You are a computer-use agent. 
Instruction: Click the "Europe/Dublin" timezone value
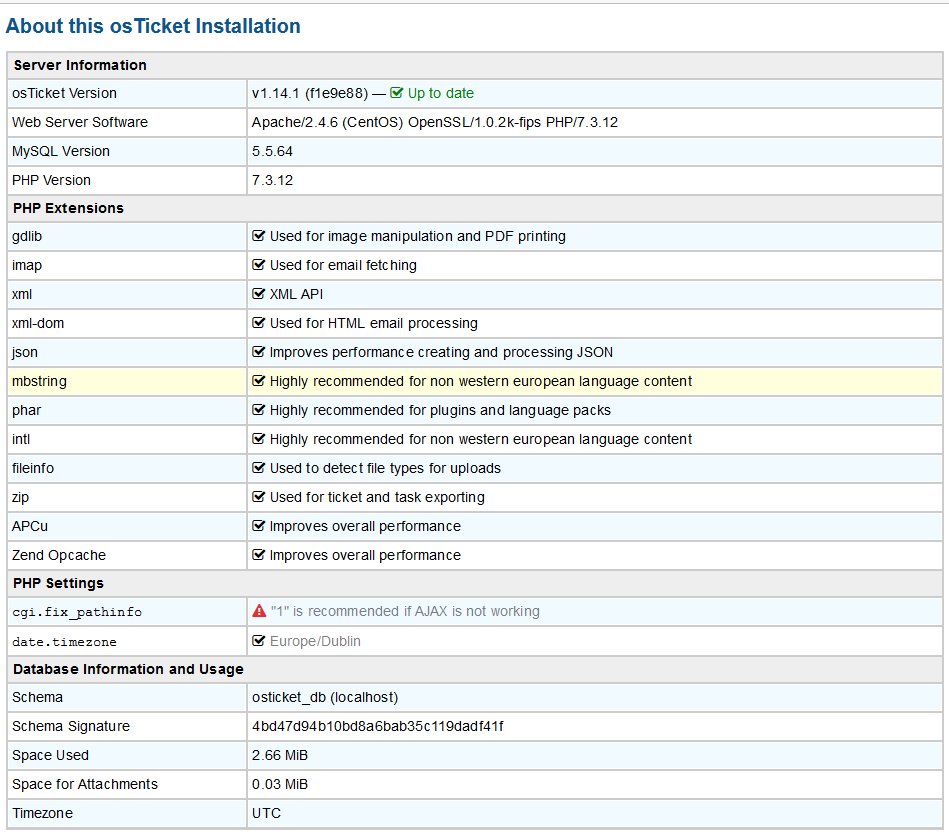(315, 641)
